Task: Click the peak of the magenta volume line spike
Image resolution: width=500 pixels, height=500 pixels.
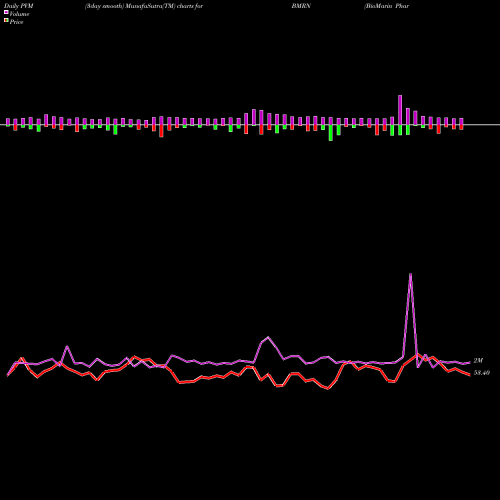Action: 410,274
